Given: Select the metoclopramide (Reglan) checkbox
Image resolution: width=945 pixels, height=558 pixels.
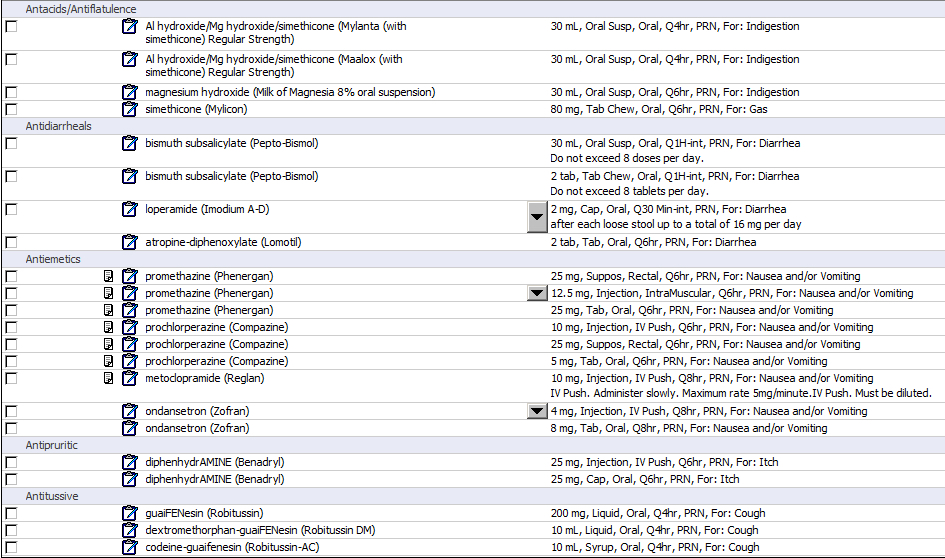Looking at the screenshot, I should (x=11, y=378).
